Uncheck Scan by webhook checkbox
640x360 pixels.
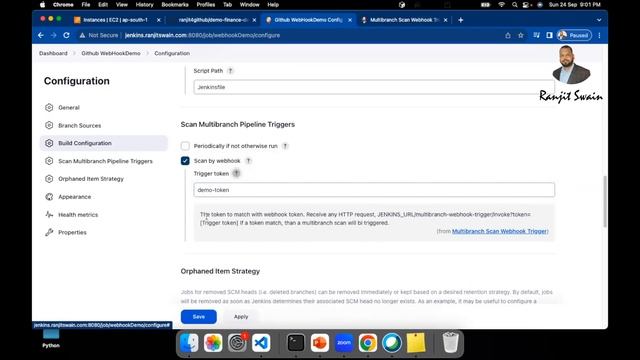185,161
